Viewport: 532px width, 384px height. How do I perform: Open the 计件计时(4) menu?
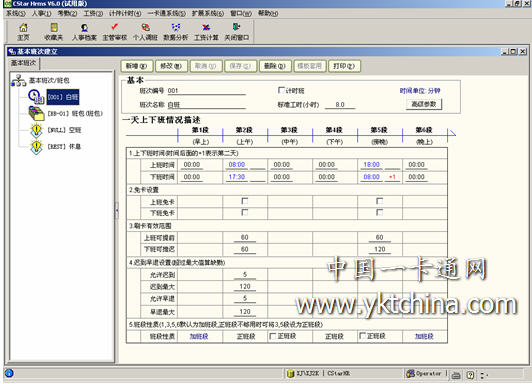125,13
